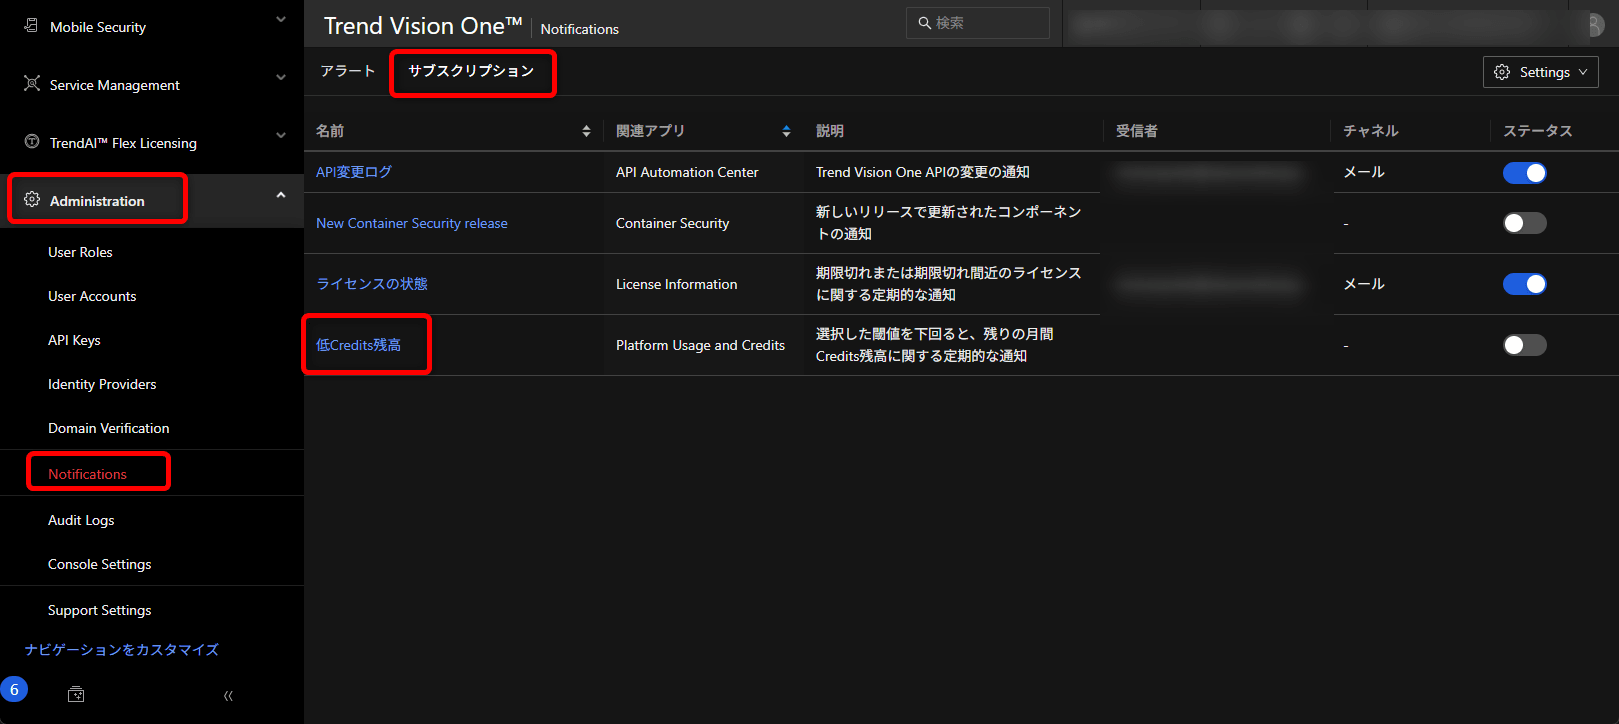The height and width of the screenshot is (724, 1619).
Task: Disable the ライセンスの状態 subscription toggle
Action: [x=1524, y=284]
